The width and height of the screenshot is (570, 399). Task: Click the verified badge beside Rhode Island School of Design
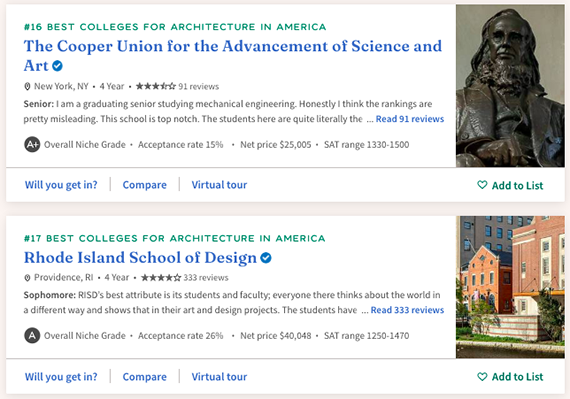pyautogui.click(x=266, y=258)
